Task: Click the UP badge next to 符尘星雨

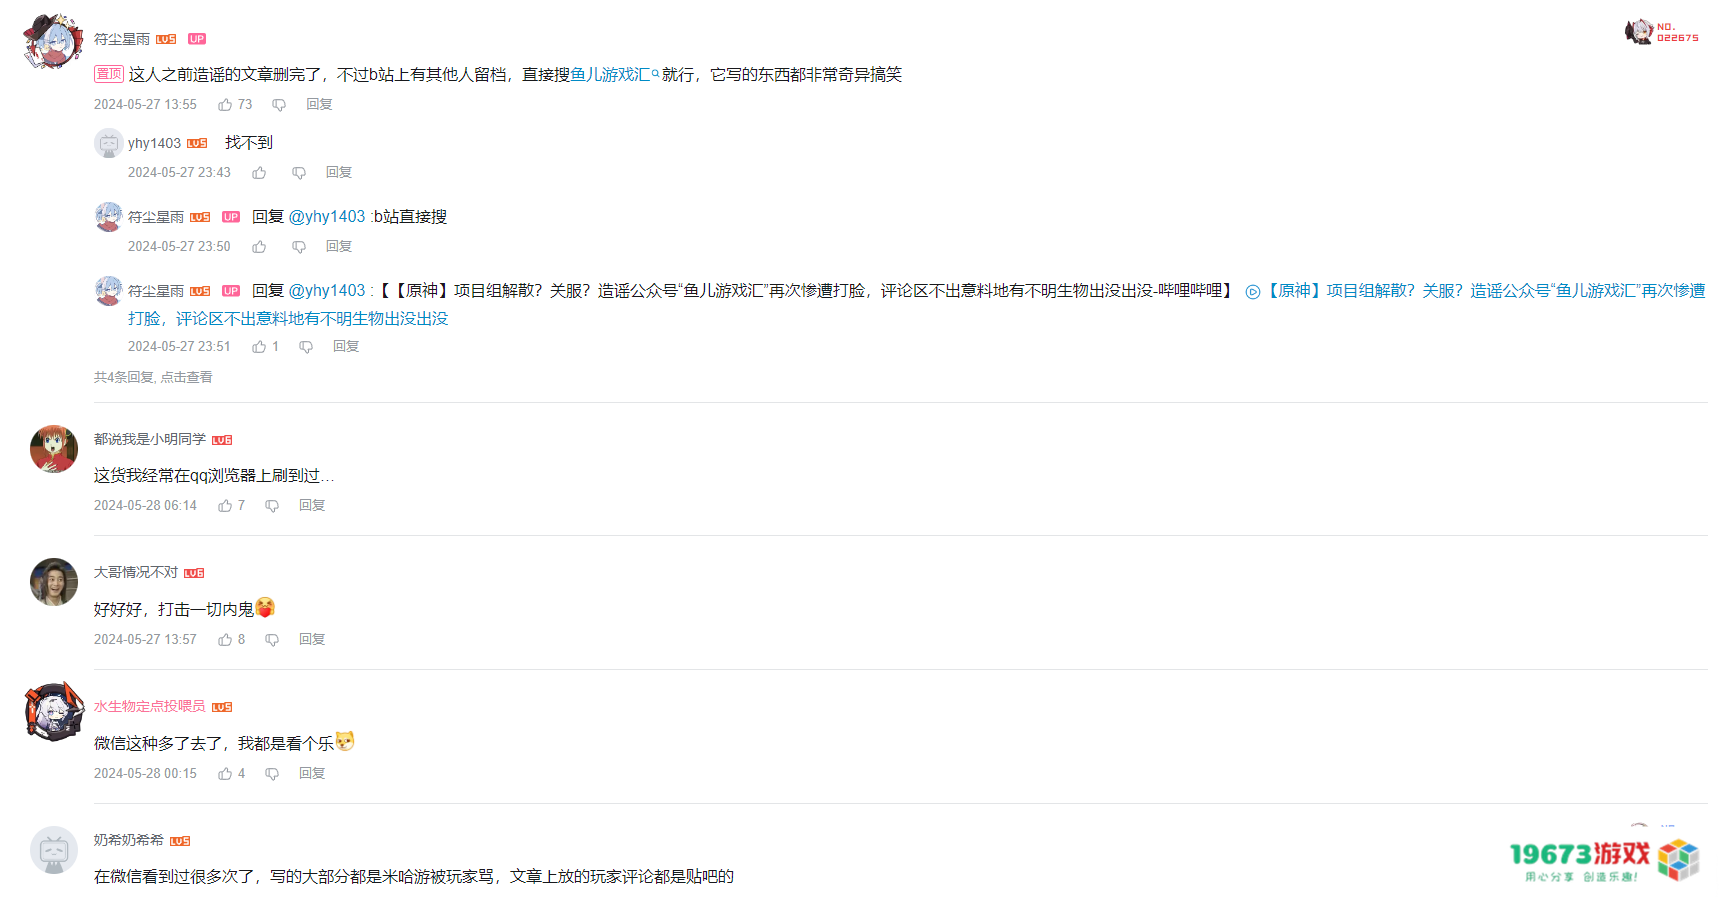Action: click(197, 38)
